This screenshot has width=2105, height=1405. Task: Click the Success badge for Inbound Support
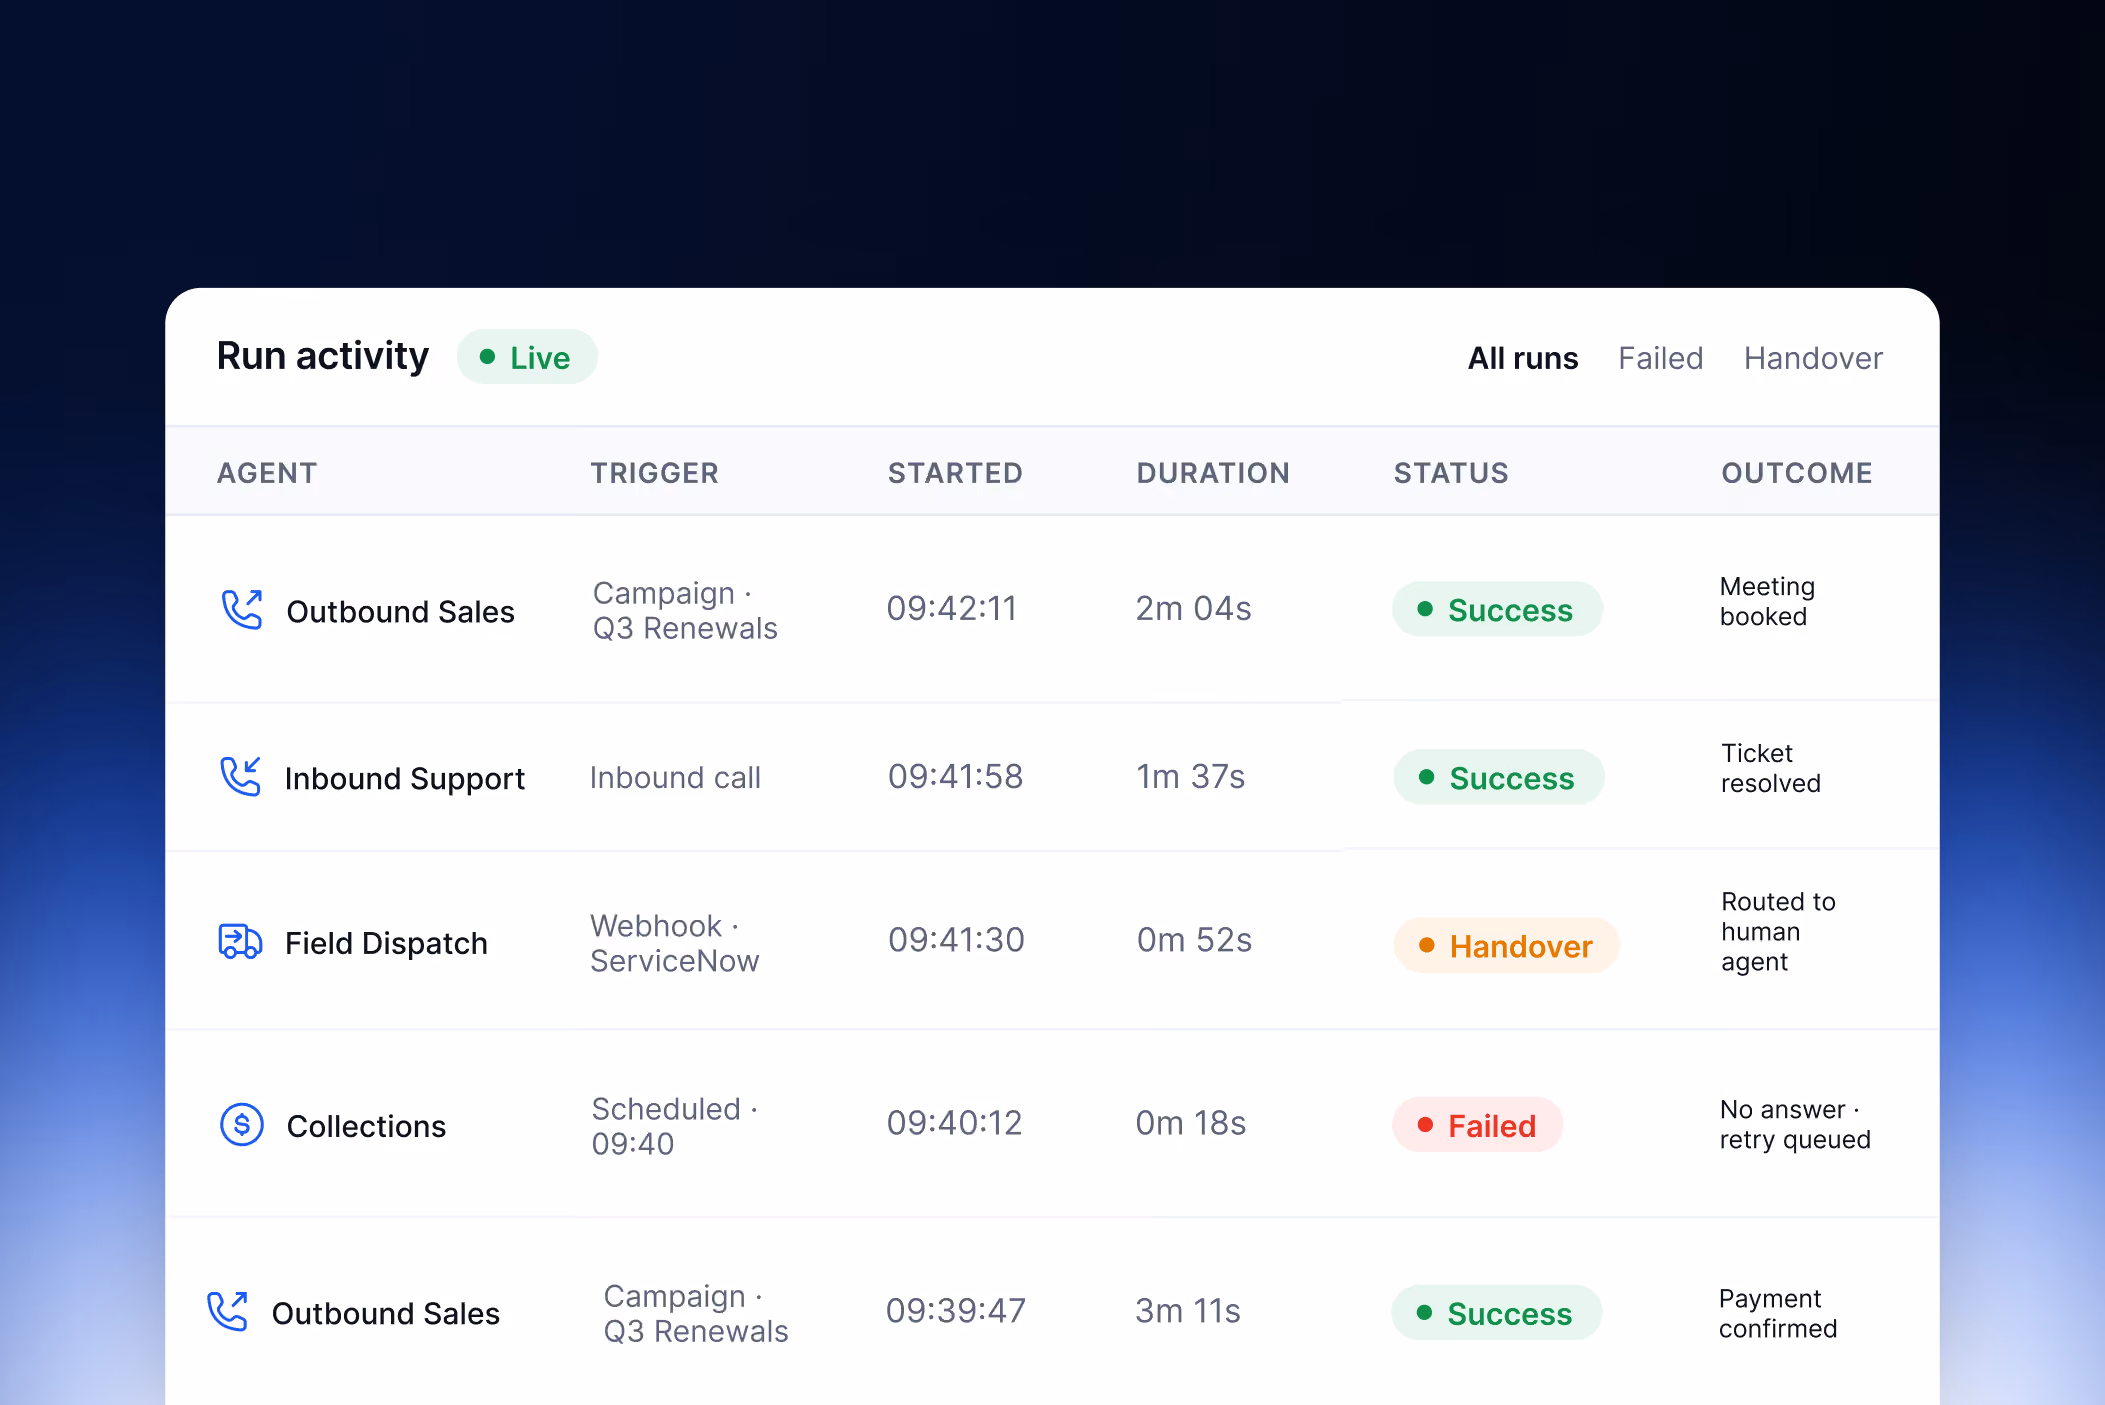[x=1499, y=777]
